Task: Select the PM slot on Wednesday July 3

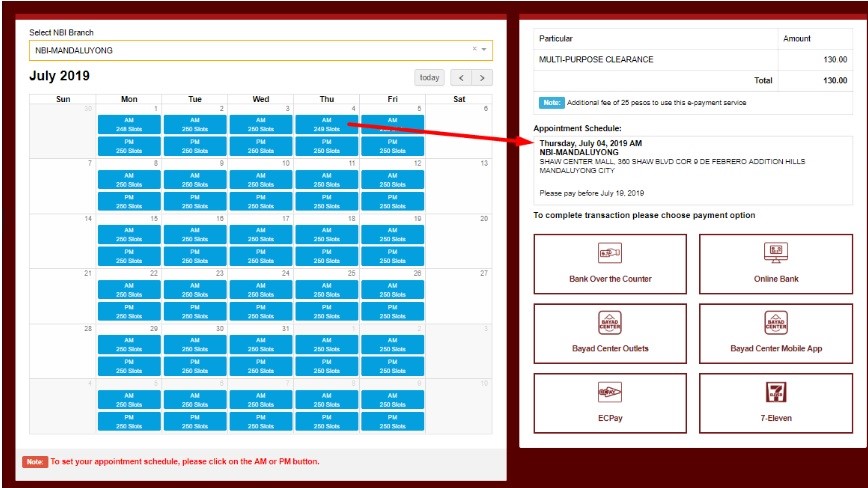Action: [x=261, y=146]
